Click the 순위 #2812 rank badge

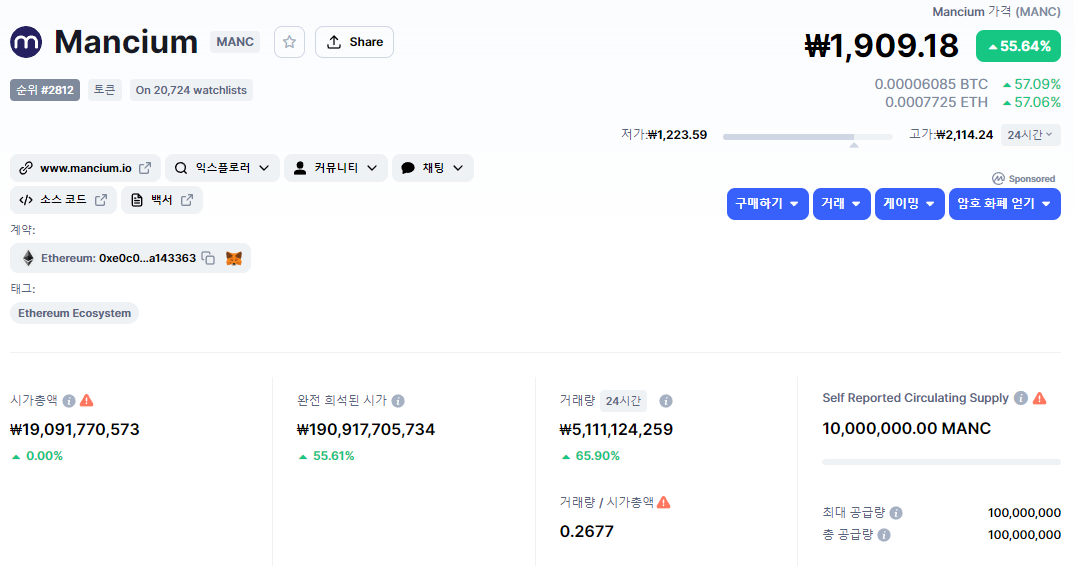coord(45,90)
